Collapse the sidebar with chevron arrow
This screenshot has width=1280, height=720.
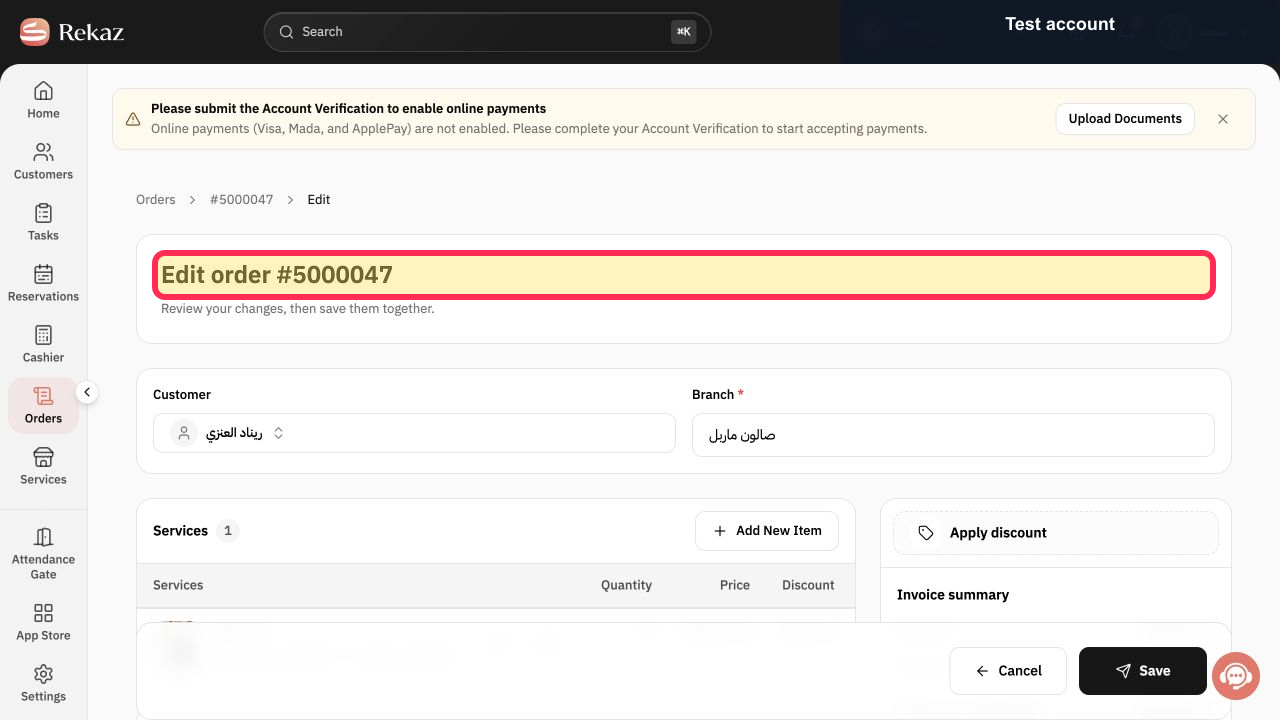(x=87, y=392)
